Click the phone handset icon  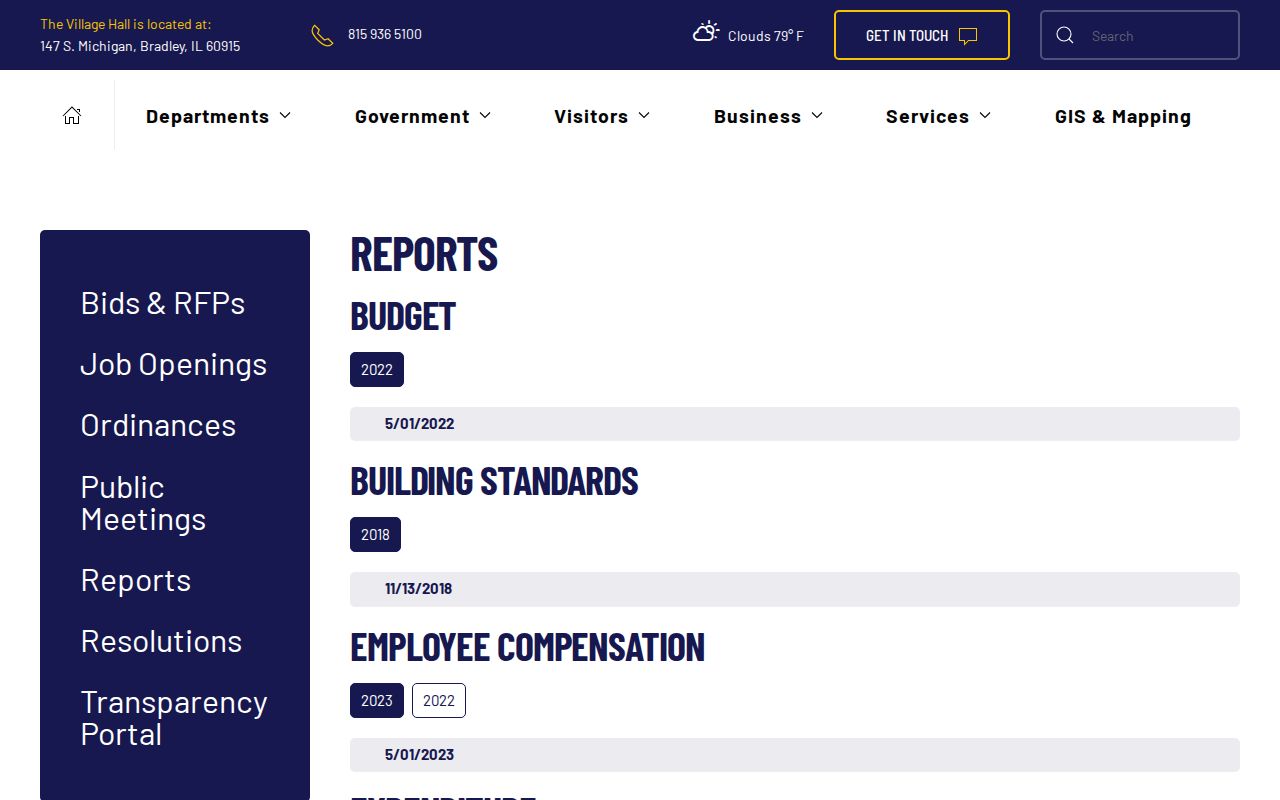click(322, 36)
